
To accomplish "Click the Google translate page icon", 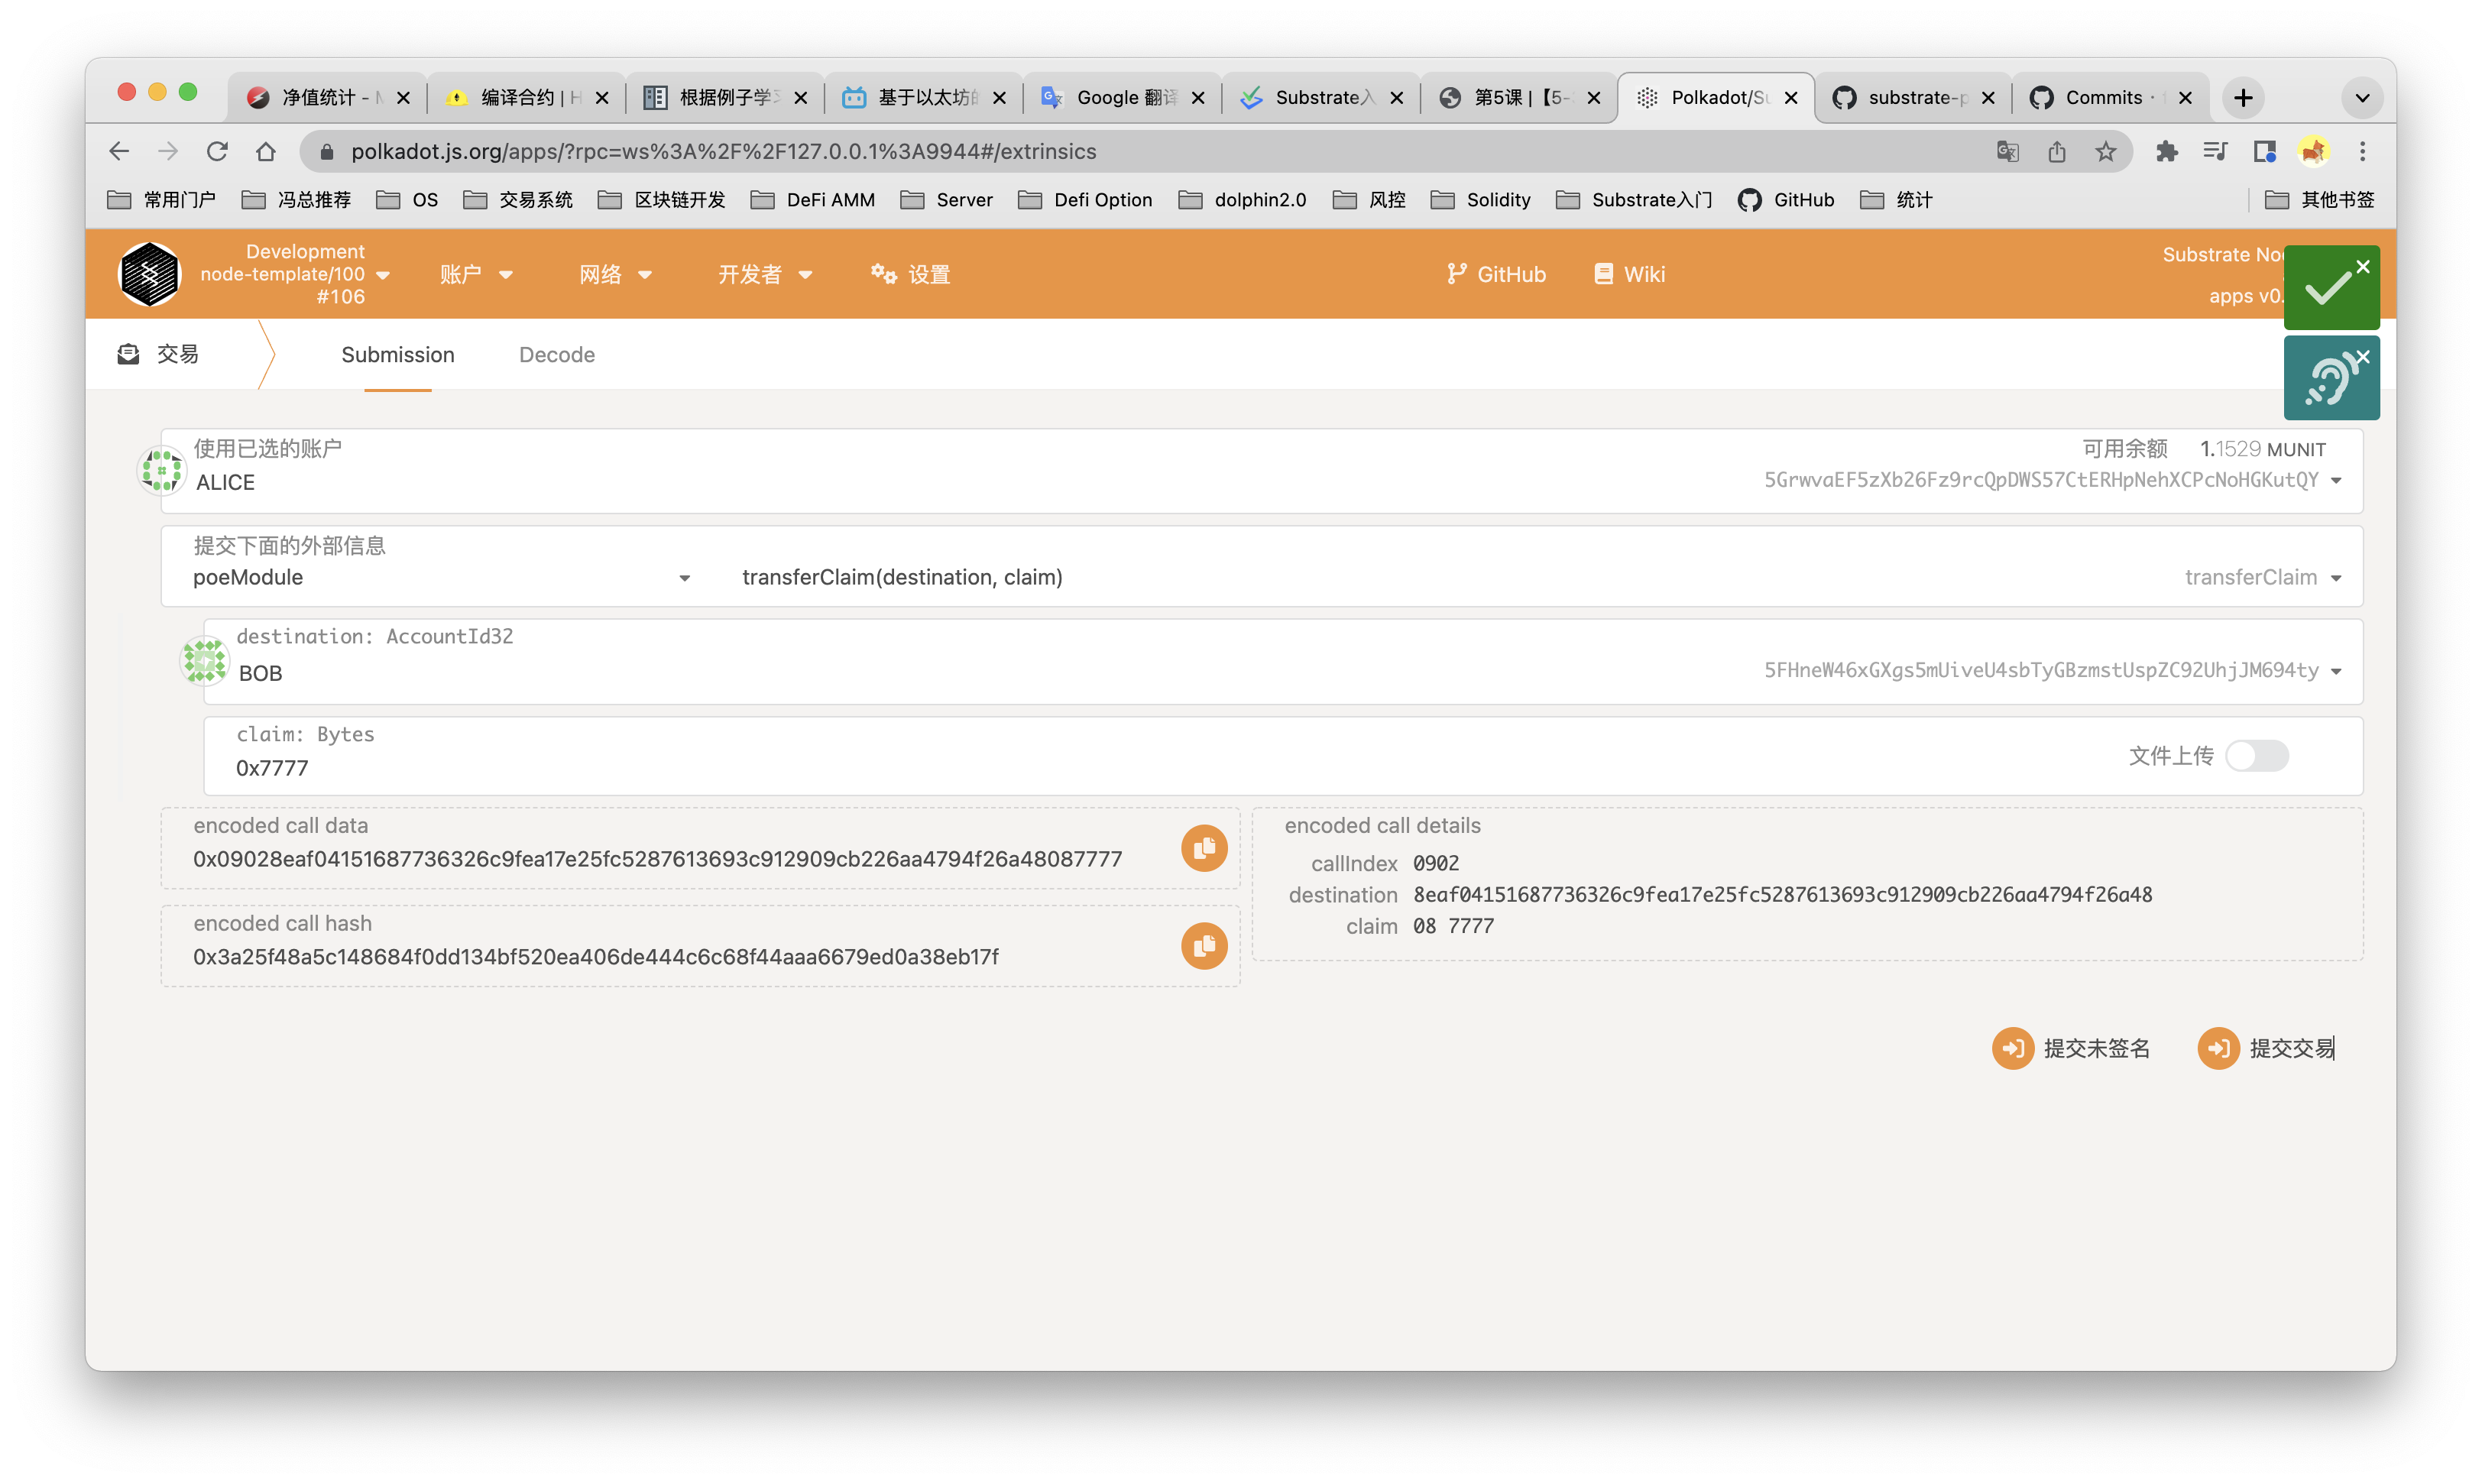I will coord(2007,152).
